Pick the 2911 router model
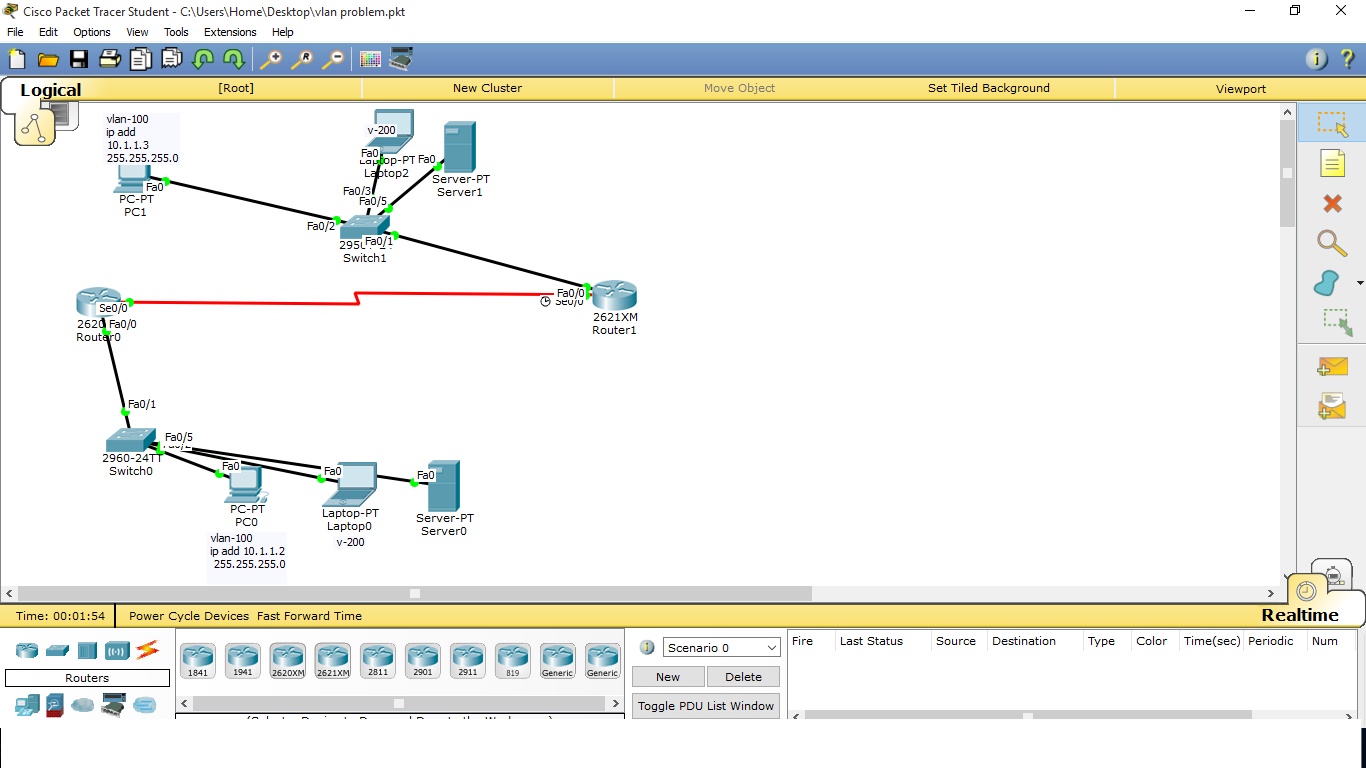This screenshot has height=768, width=1366. (468, 661)
